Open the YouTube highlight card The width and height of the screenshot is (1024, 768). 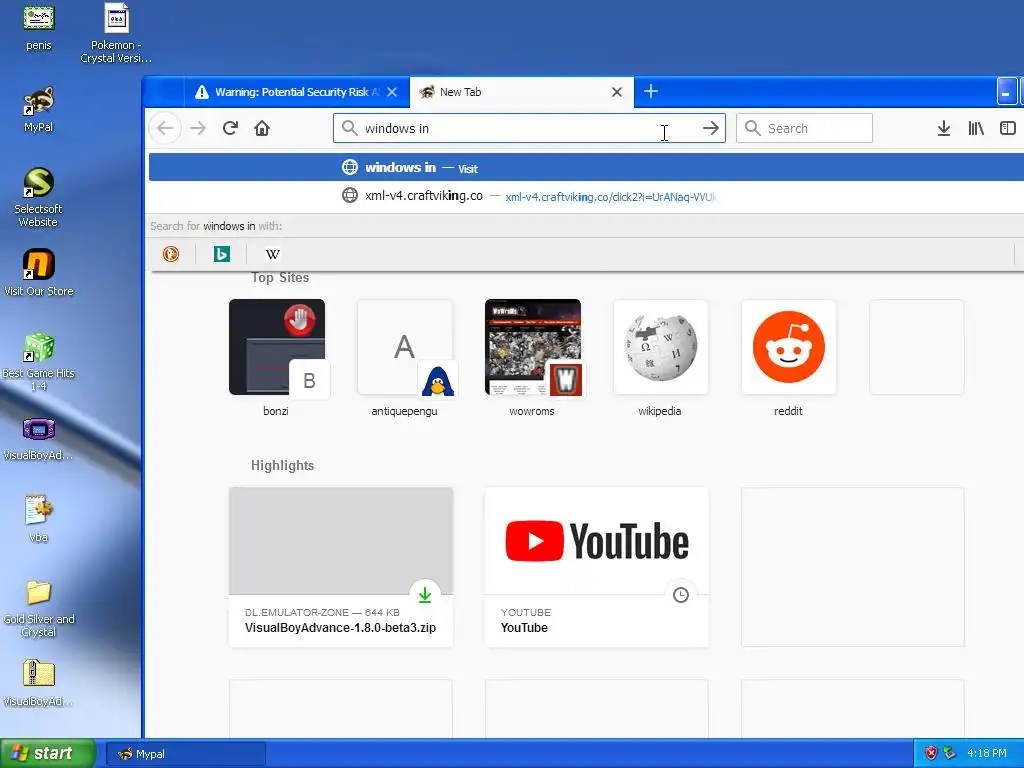pos(597,567)
